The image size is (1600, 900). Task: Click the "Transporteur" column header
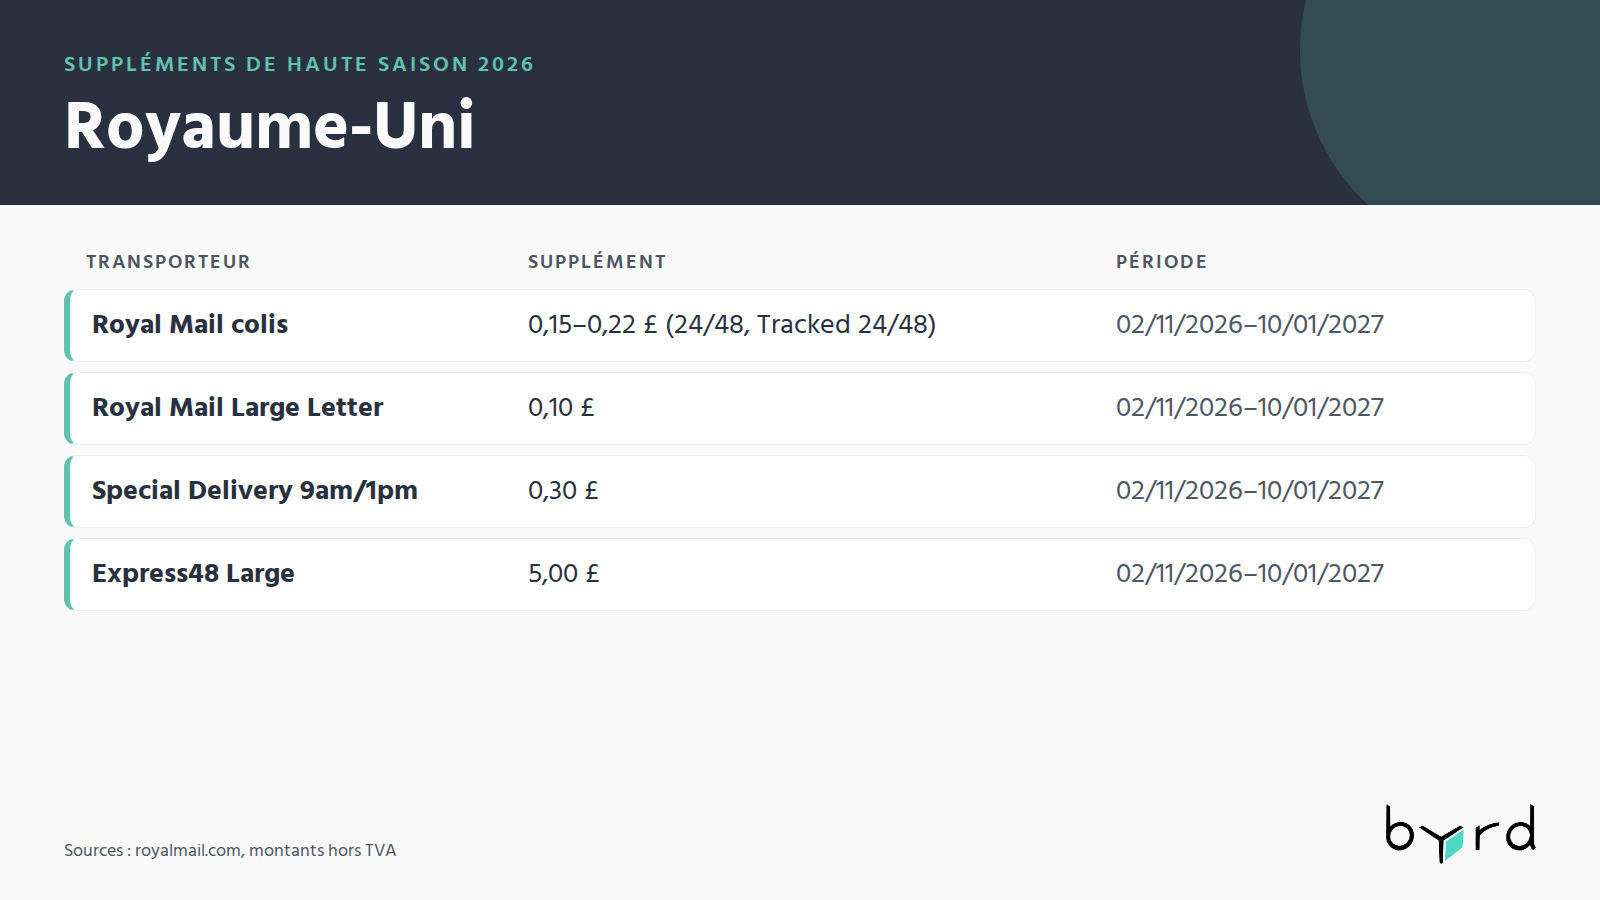tap(168, 262)
